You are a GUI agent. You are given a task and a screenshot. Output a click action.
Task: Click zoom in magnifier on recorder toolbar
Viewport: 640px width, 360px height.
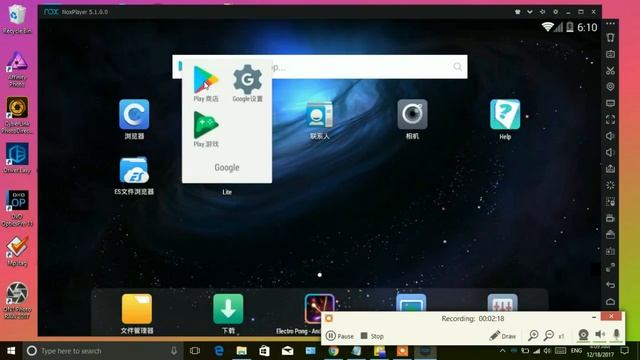[x=533, y=336]
